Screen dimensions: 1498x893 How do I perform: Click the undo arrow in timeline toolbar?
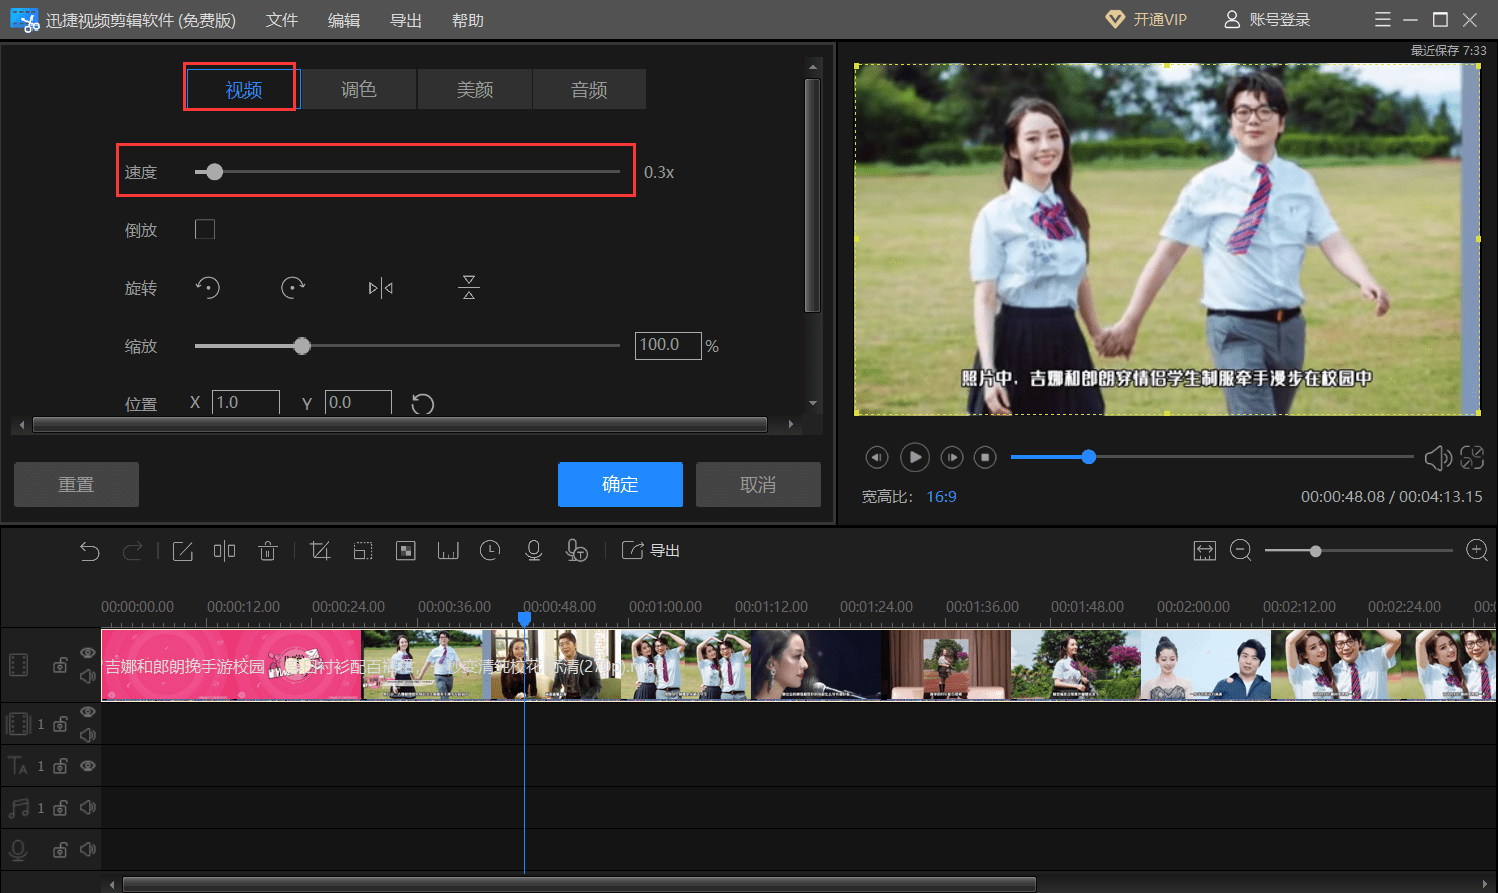click(90, 551)
